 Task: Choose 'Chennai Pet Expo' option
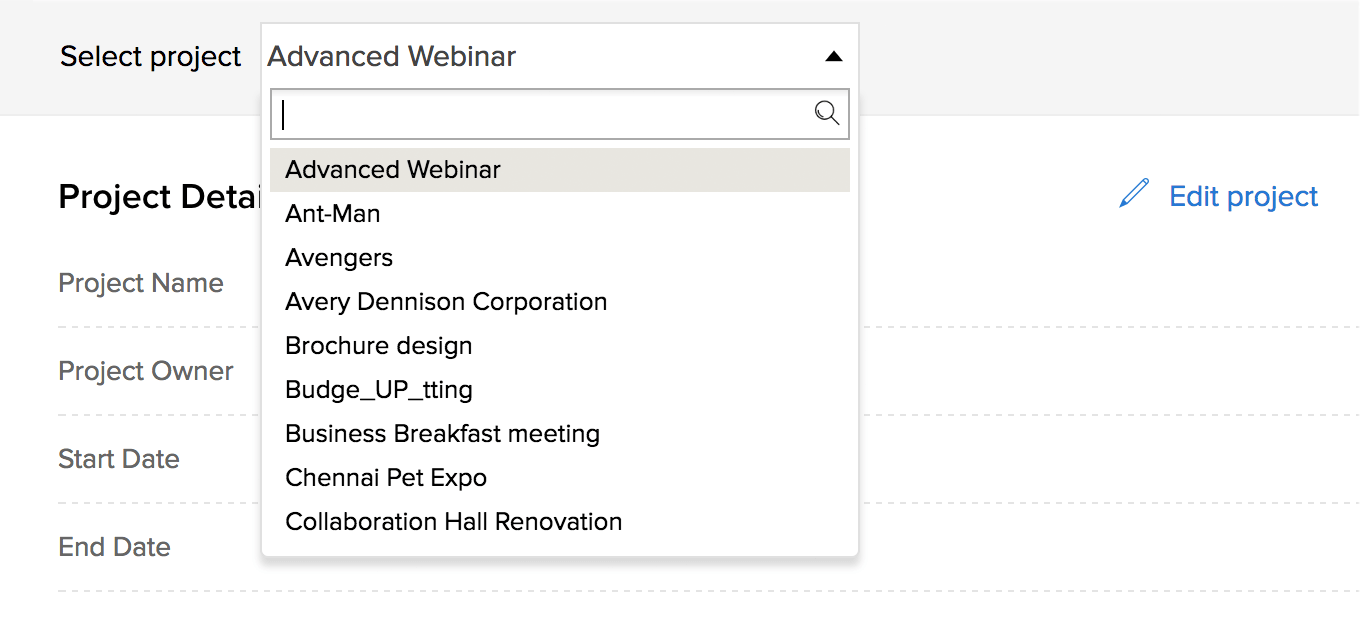point(386,478)
